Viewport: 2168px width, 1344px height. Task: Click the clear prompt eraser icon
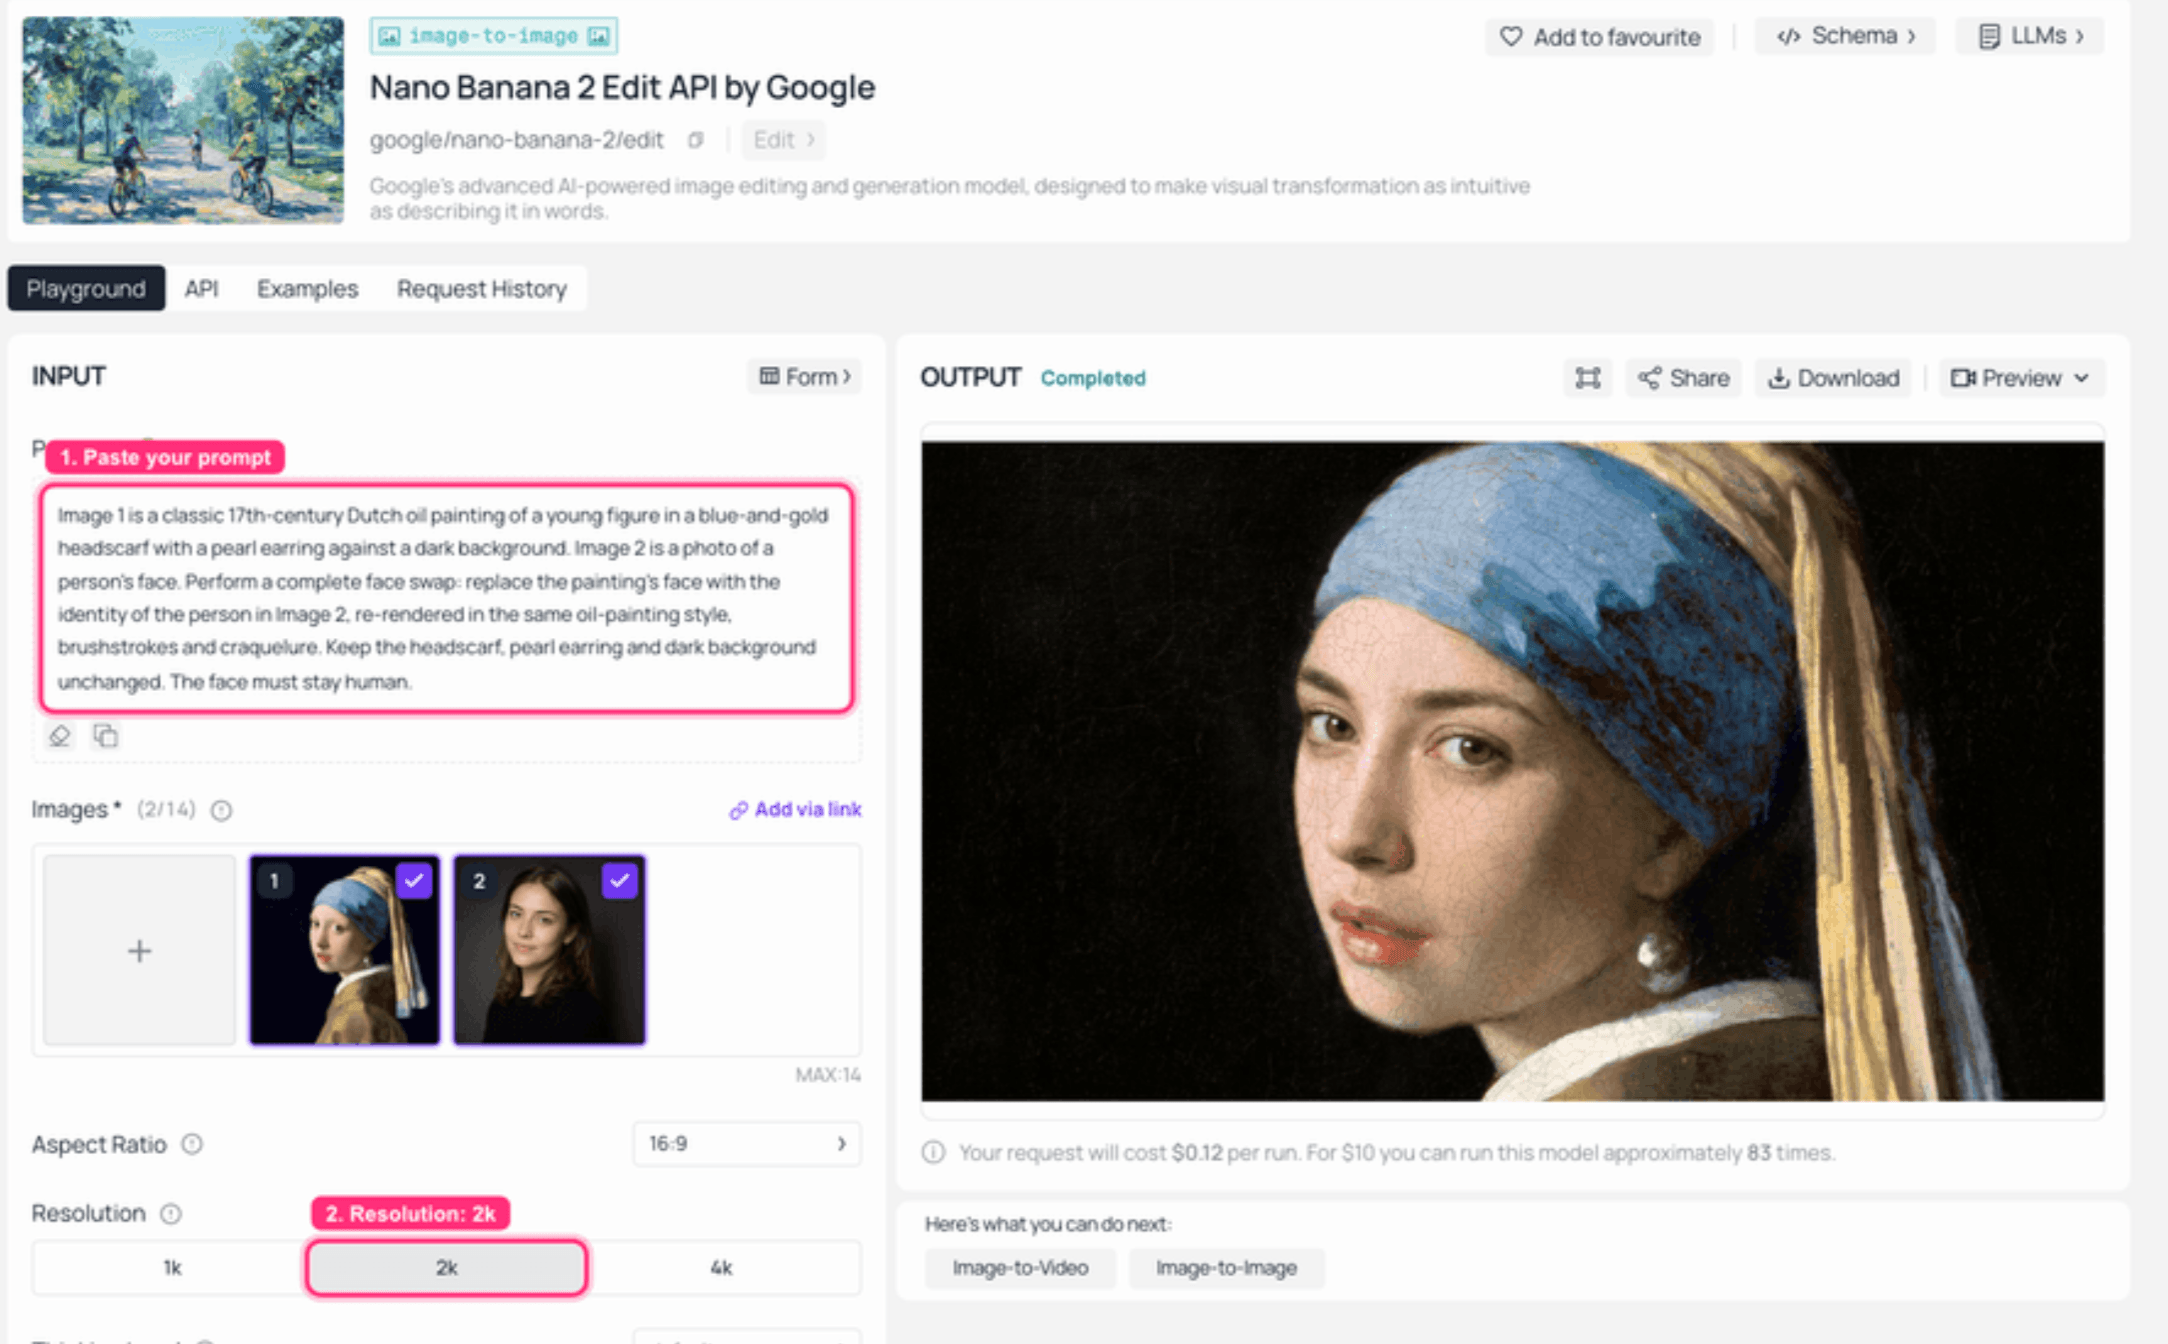(60, 736)
